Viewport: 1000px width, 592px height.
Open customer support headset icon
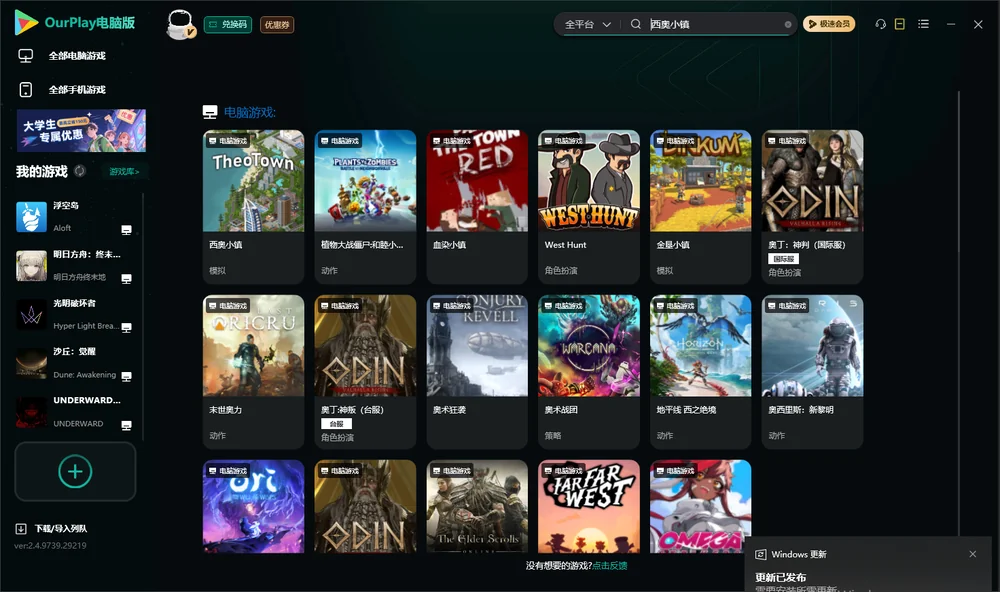coord(881,24)
